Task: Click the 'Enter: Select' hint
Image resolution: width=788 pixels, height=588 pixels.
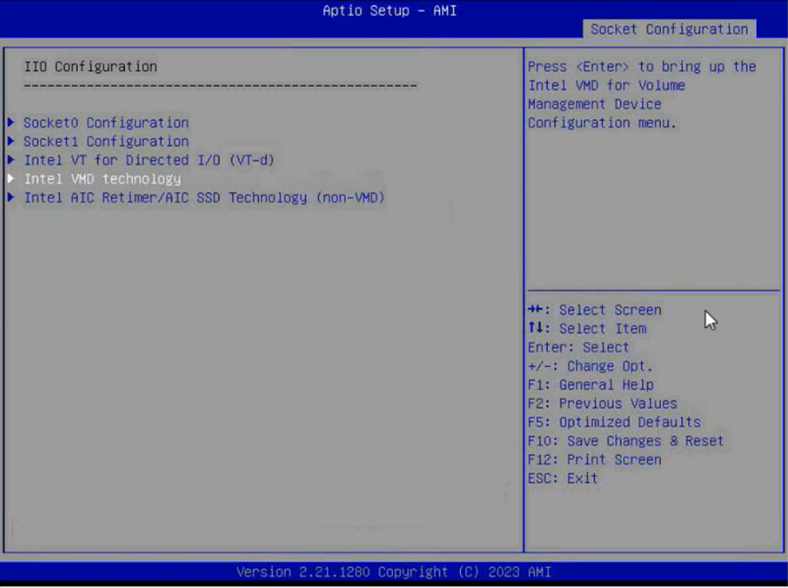Action: 578,347
